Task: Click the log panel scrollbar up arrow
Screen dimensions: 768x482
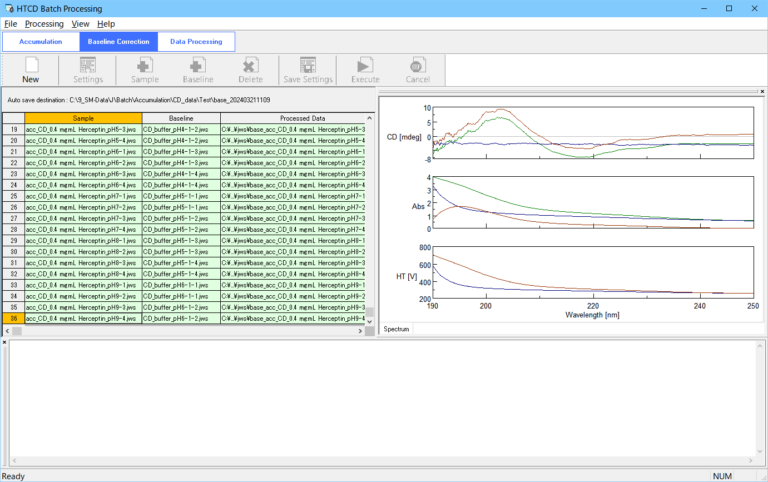Action: pos(760,346)
